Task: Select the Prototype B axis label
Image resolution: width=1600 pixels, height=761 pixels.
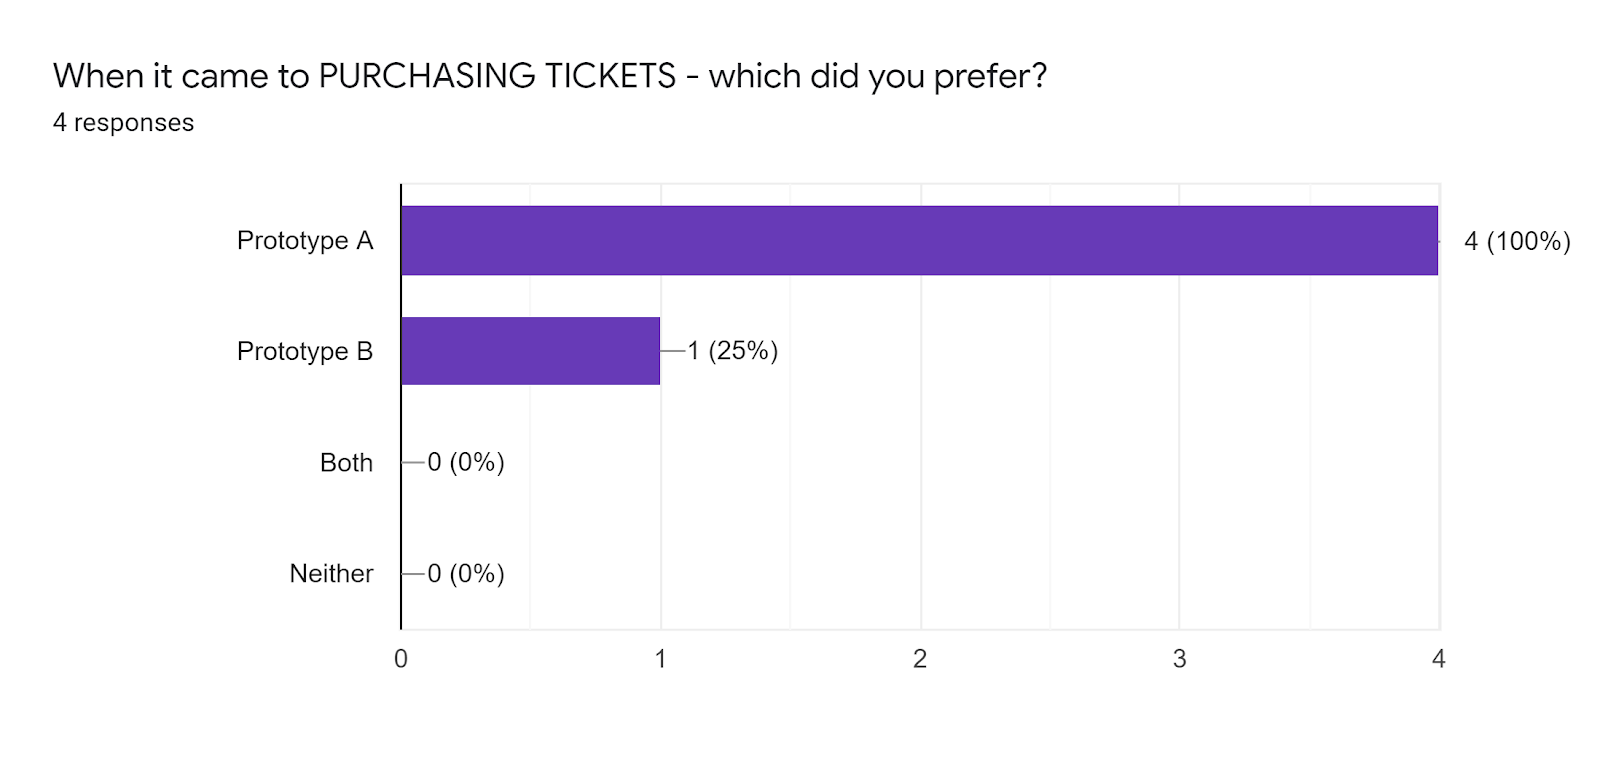Action: [305, 352]
